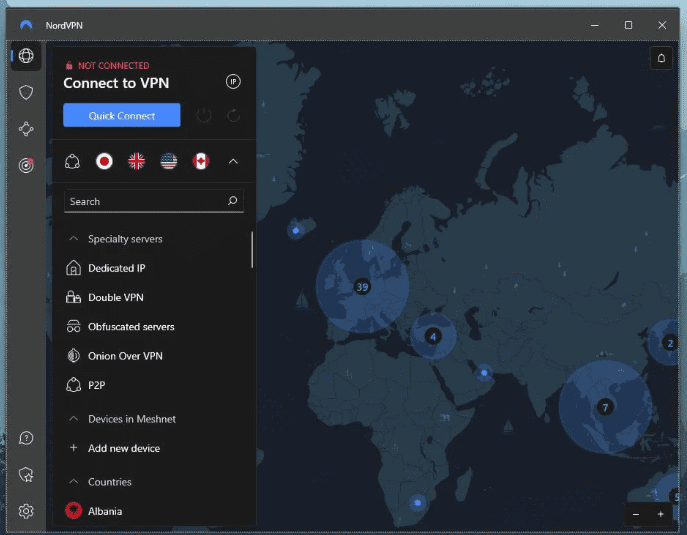Viewport: 687px width, 535px height.
Task: Open the settings gear icon
Action: (26, 511)
